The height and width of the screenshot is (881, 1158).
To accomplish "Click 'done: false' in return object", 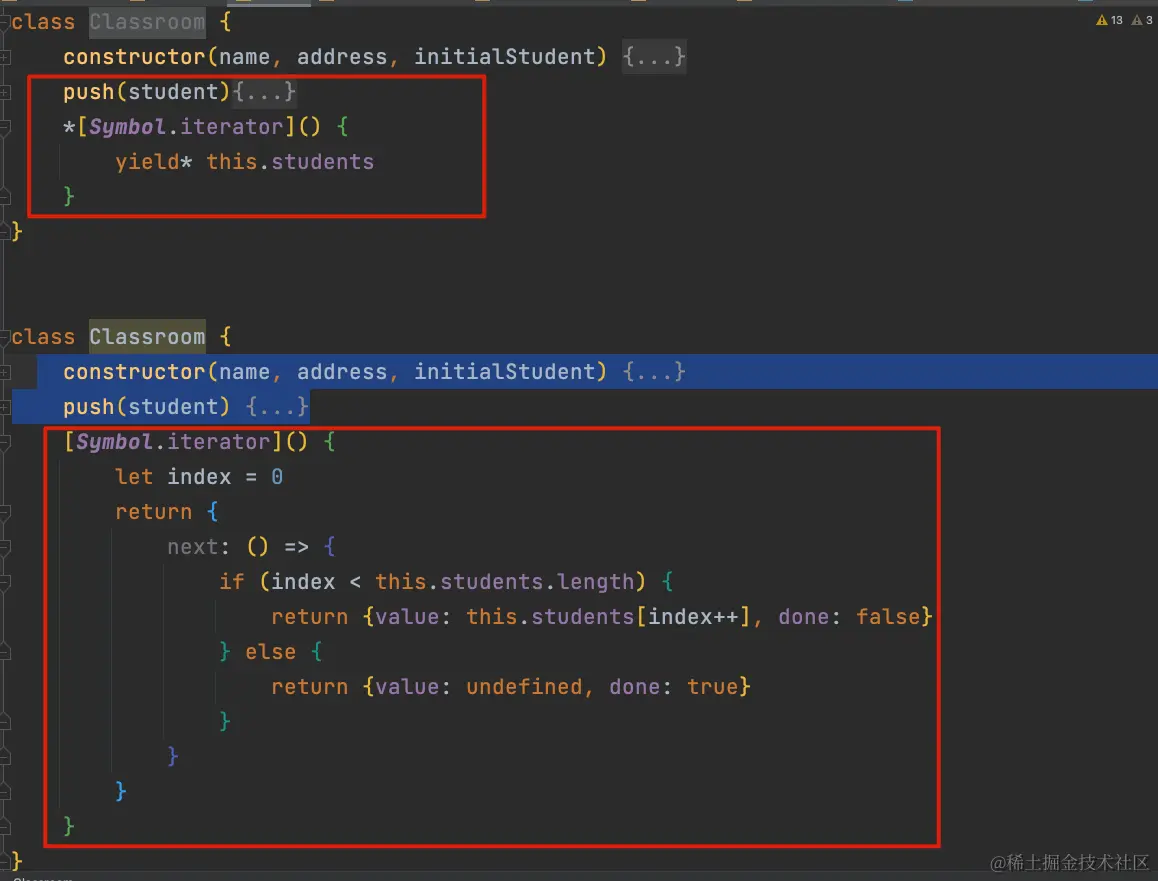I will pos(849,617).
